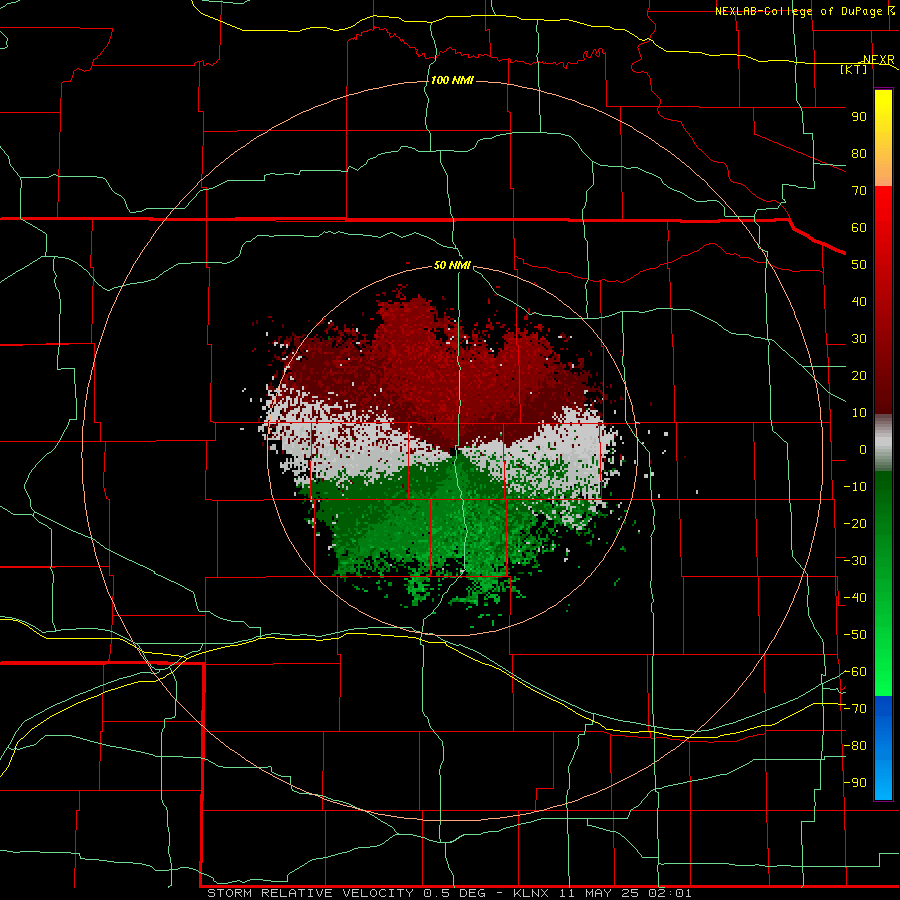Click the -50 value on the velocity scale
This screenshot has width=900, height=900.
855,634
